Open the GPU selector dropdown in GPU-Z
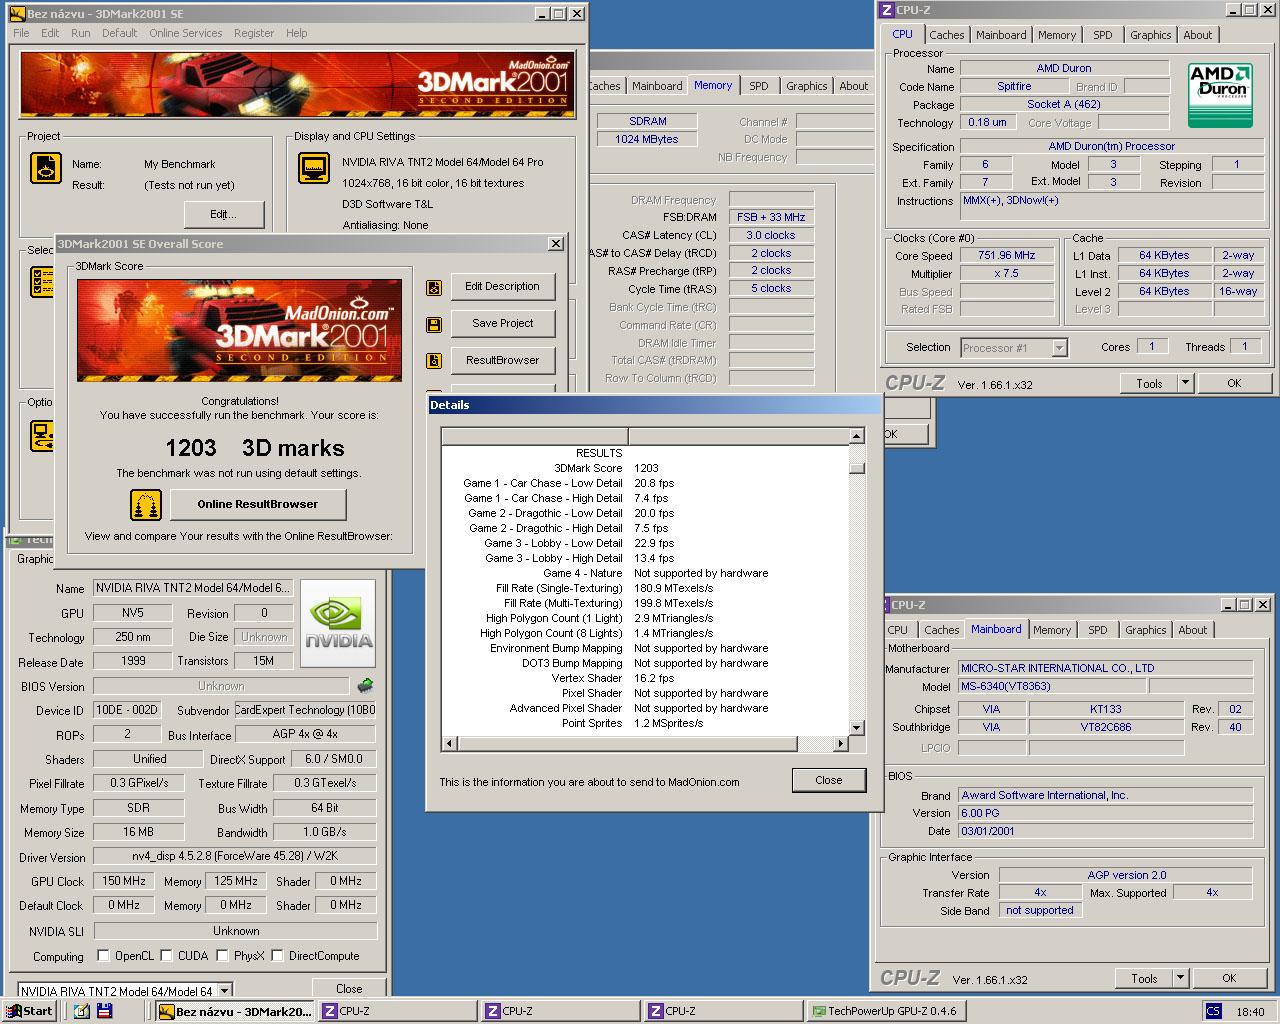This screenshot has height=1024, width=1280. click(224, 991)
